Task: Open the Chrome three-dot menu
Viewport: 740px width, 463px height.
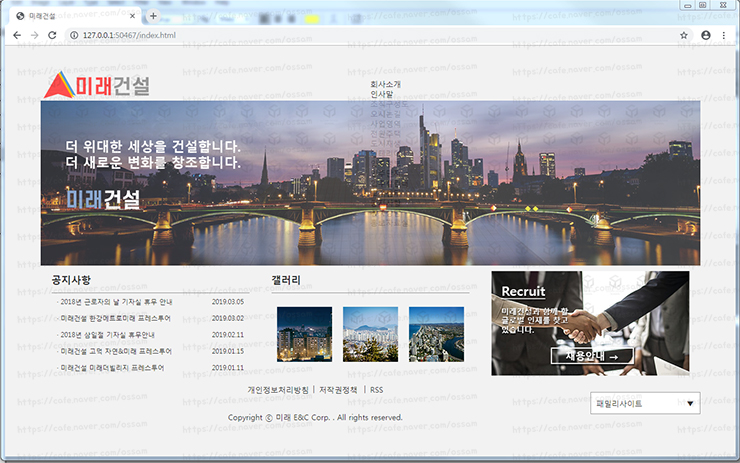Action: point(723,35)
